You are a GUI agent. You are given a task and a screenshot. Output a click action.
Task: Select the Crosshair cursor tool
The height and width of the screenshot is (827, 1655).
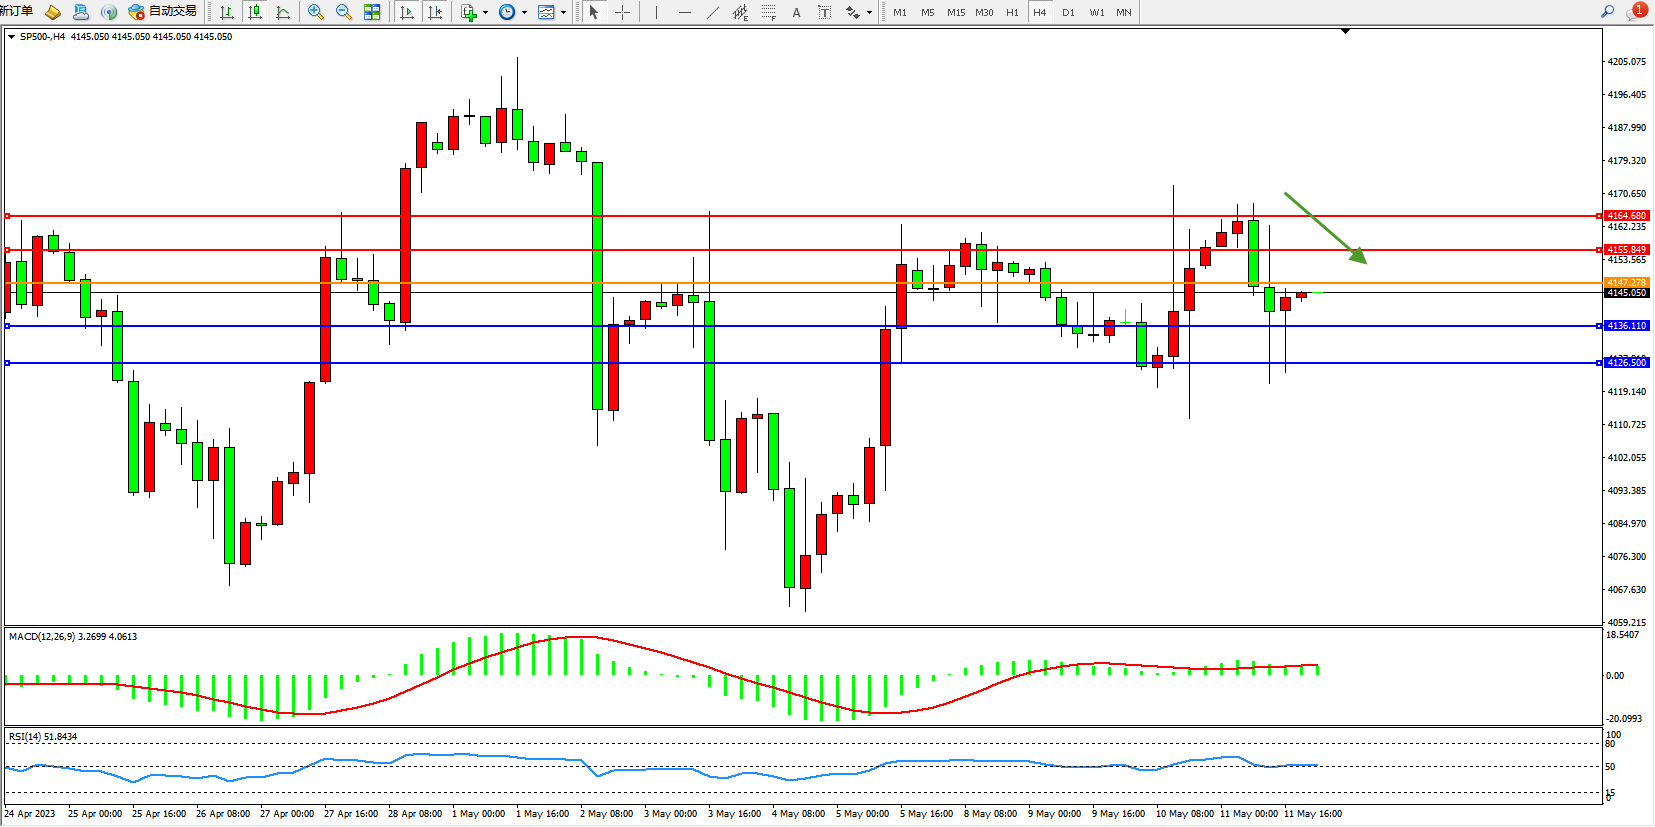pyautogui.click(x=622, y=12)
